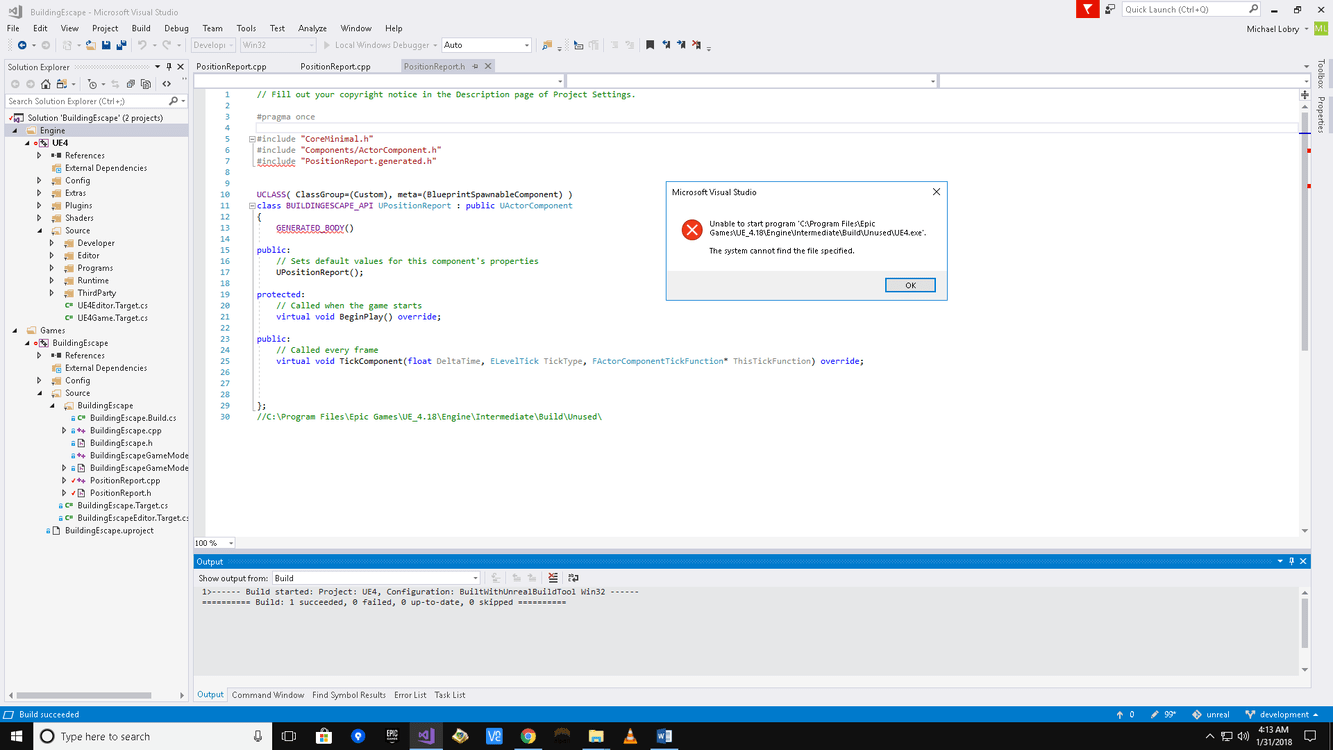Clear all text in the Output window

coord(553,577)
